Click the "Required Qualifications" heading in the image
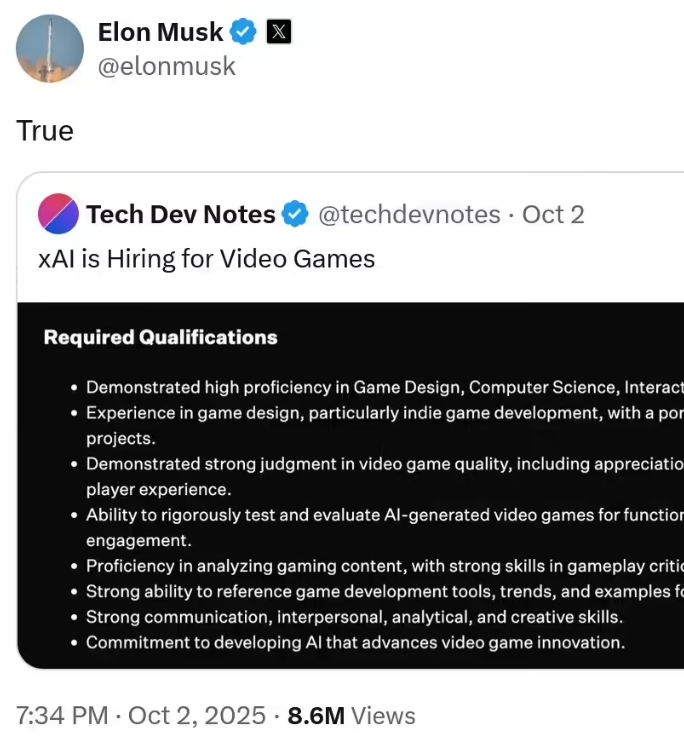The image size is (684, 743). [160, 338]
